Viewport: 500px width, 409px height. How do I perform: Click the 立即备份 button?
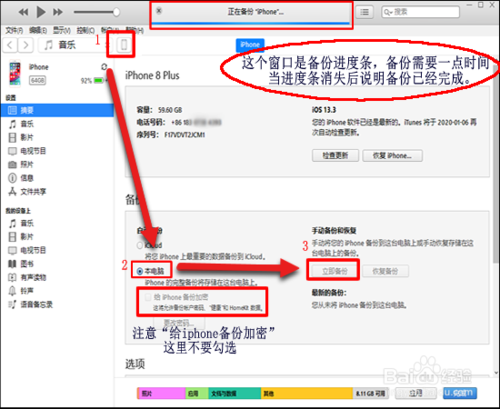pos(335,271)
